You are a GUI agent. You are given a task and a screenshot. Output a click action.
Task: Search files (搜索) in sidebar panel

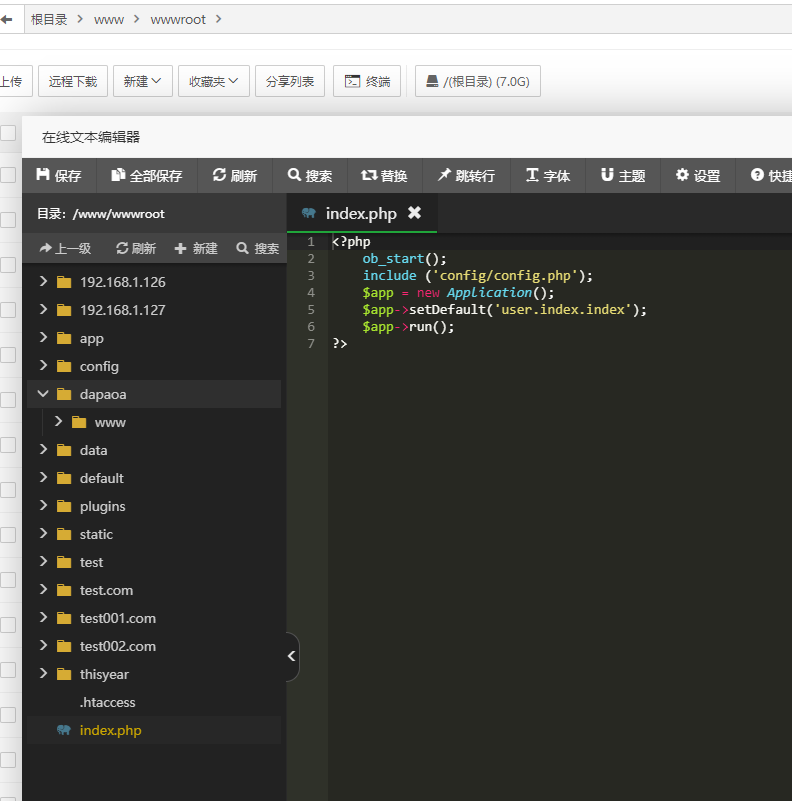coord(258,248)
